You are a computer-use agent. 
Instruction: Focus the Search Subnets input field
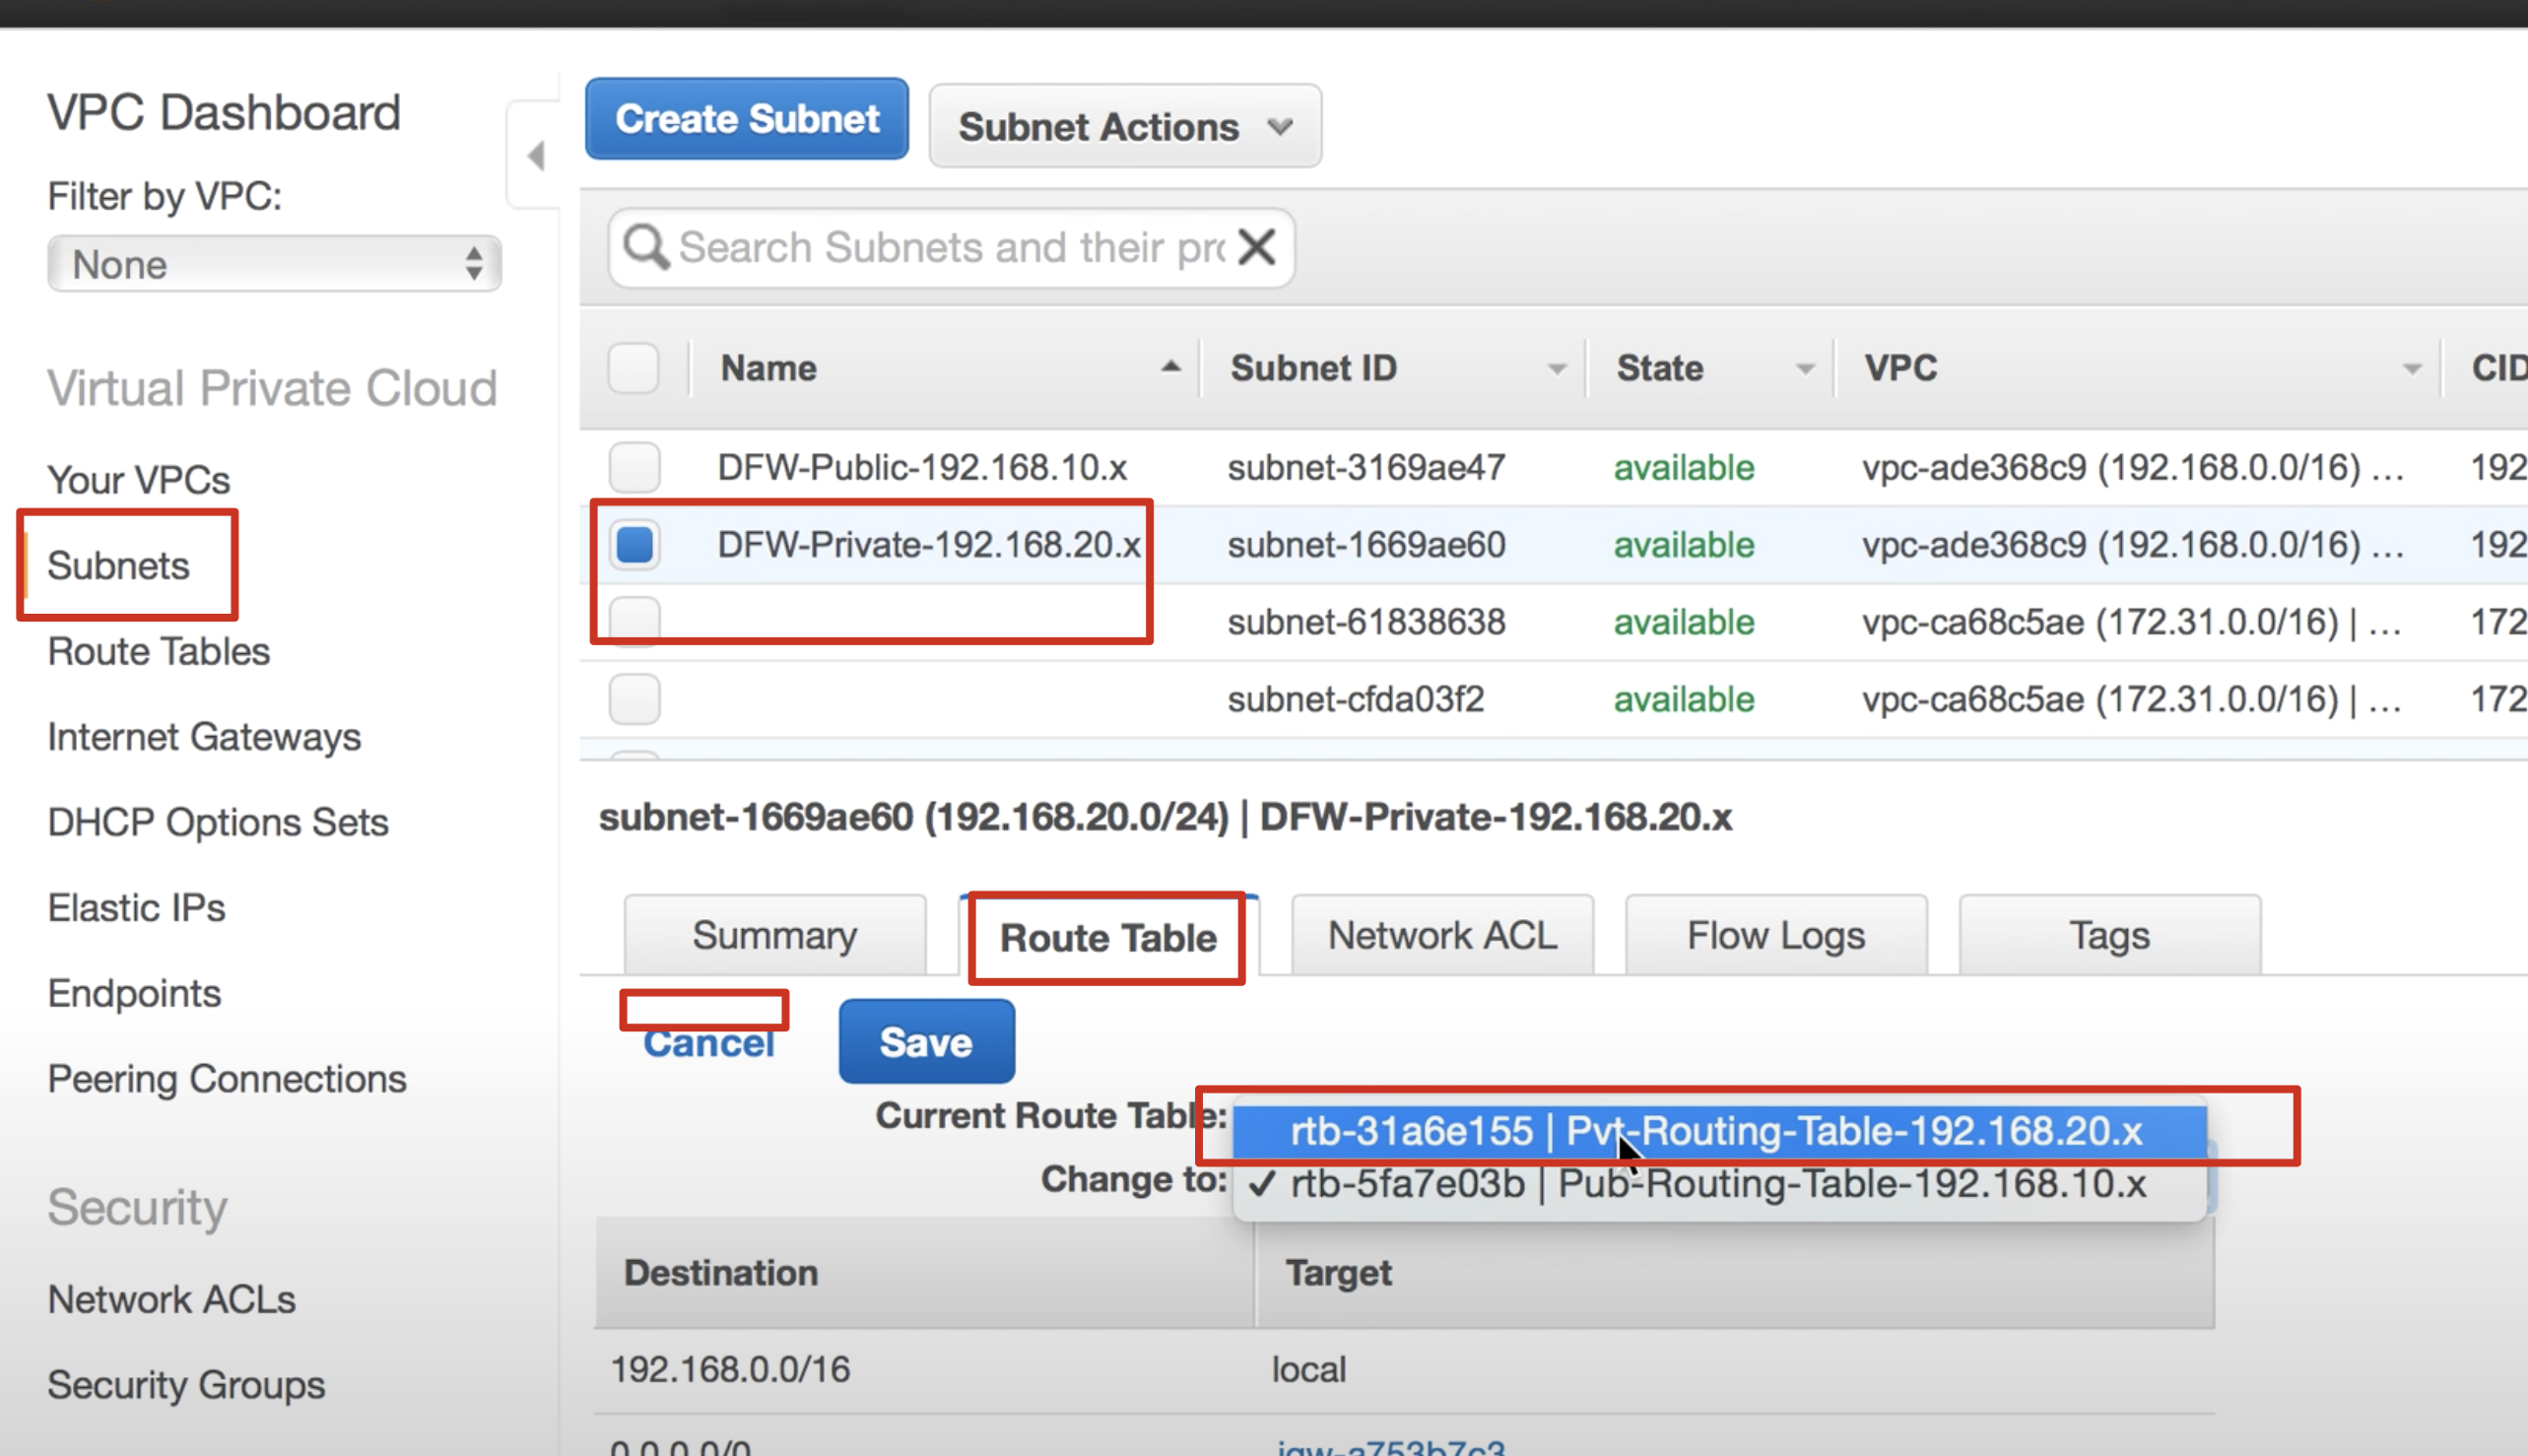tap(950, 247)
